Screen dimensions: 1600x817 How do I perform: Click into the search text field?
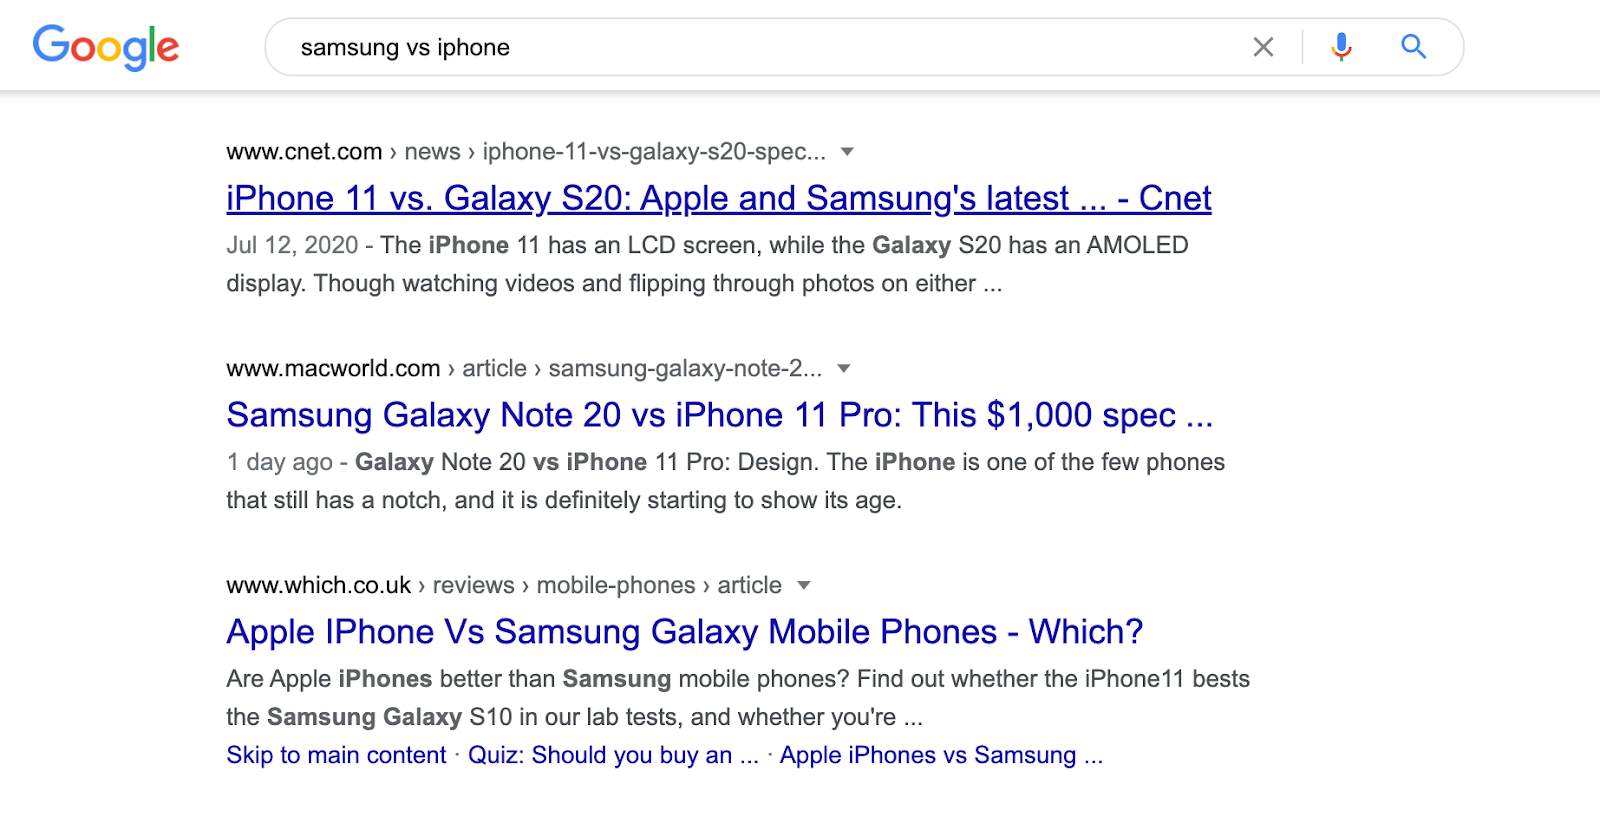pos(760,47)
